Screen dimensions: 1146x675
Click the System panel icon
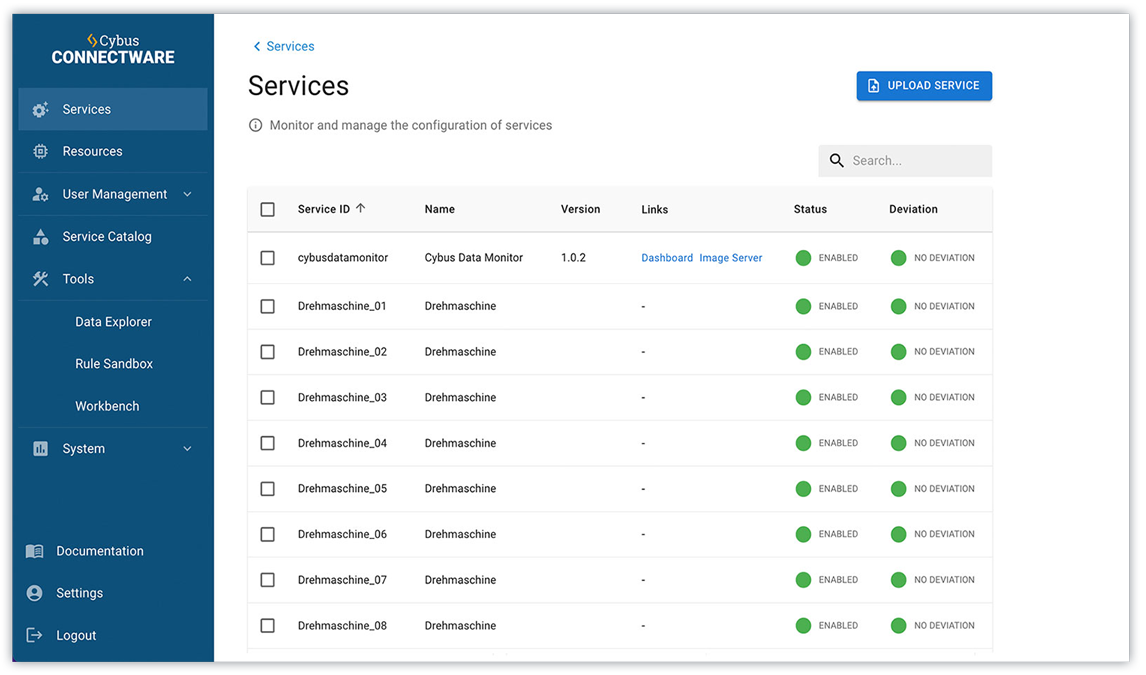click(x=40, y=448)
